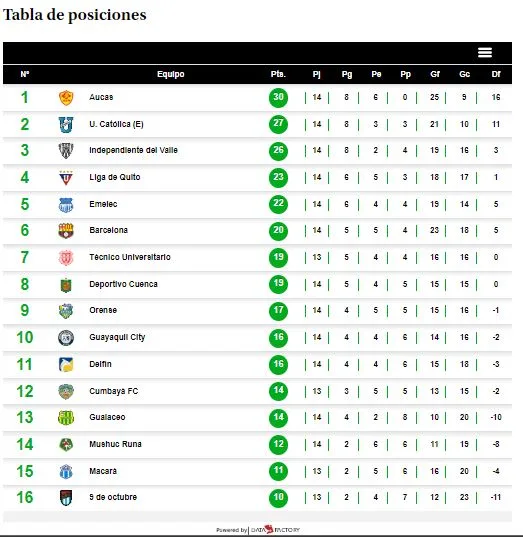Click the Equipo column header
This screenshot has width=523, height=537.
pyautogui.click(x=171, y=74)
